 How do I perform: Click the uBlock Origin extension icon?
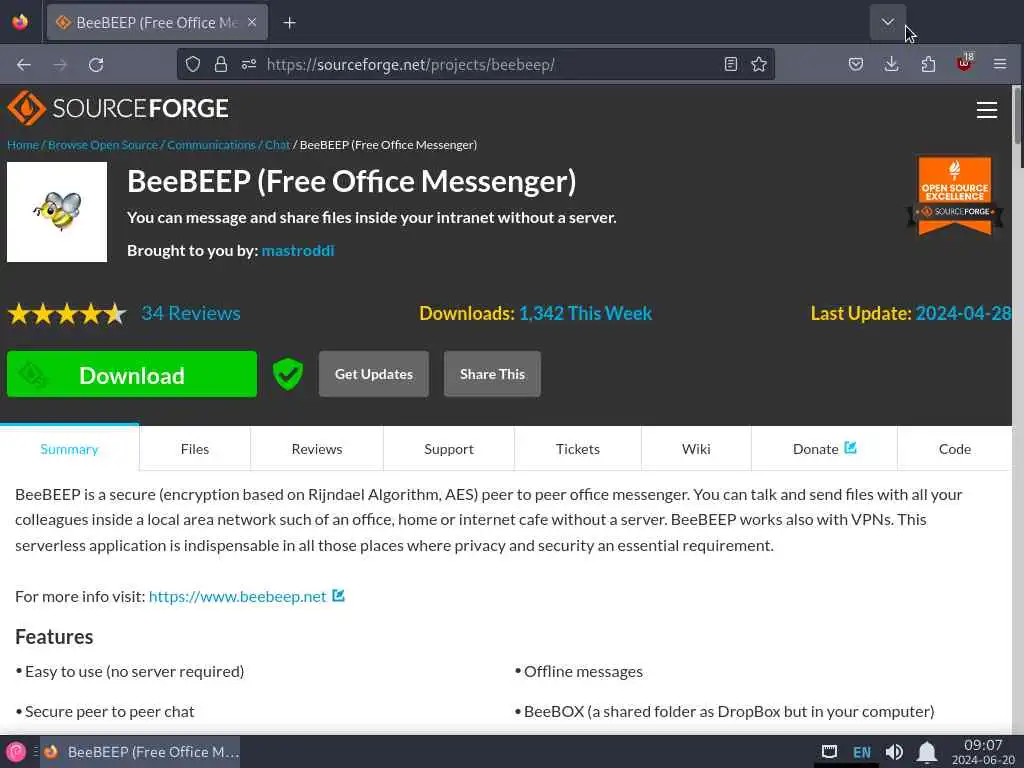964,63
